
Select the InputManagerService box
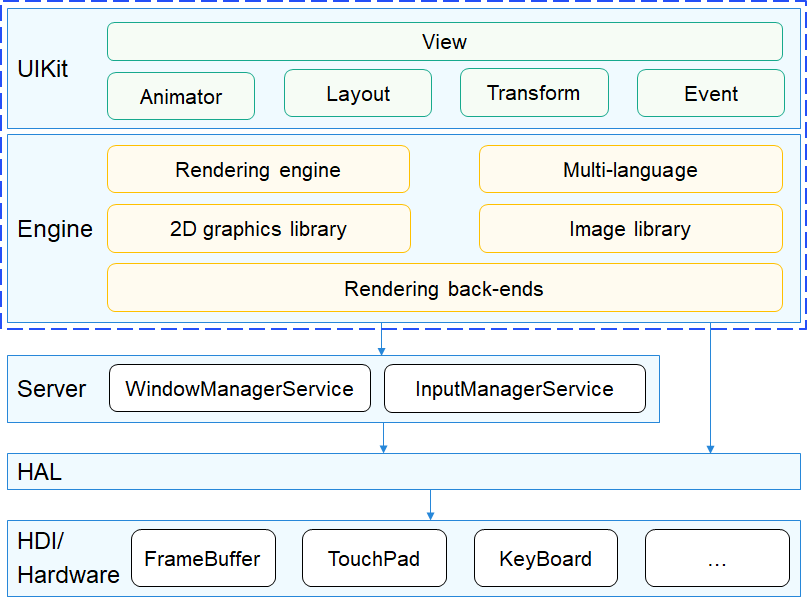514,389
